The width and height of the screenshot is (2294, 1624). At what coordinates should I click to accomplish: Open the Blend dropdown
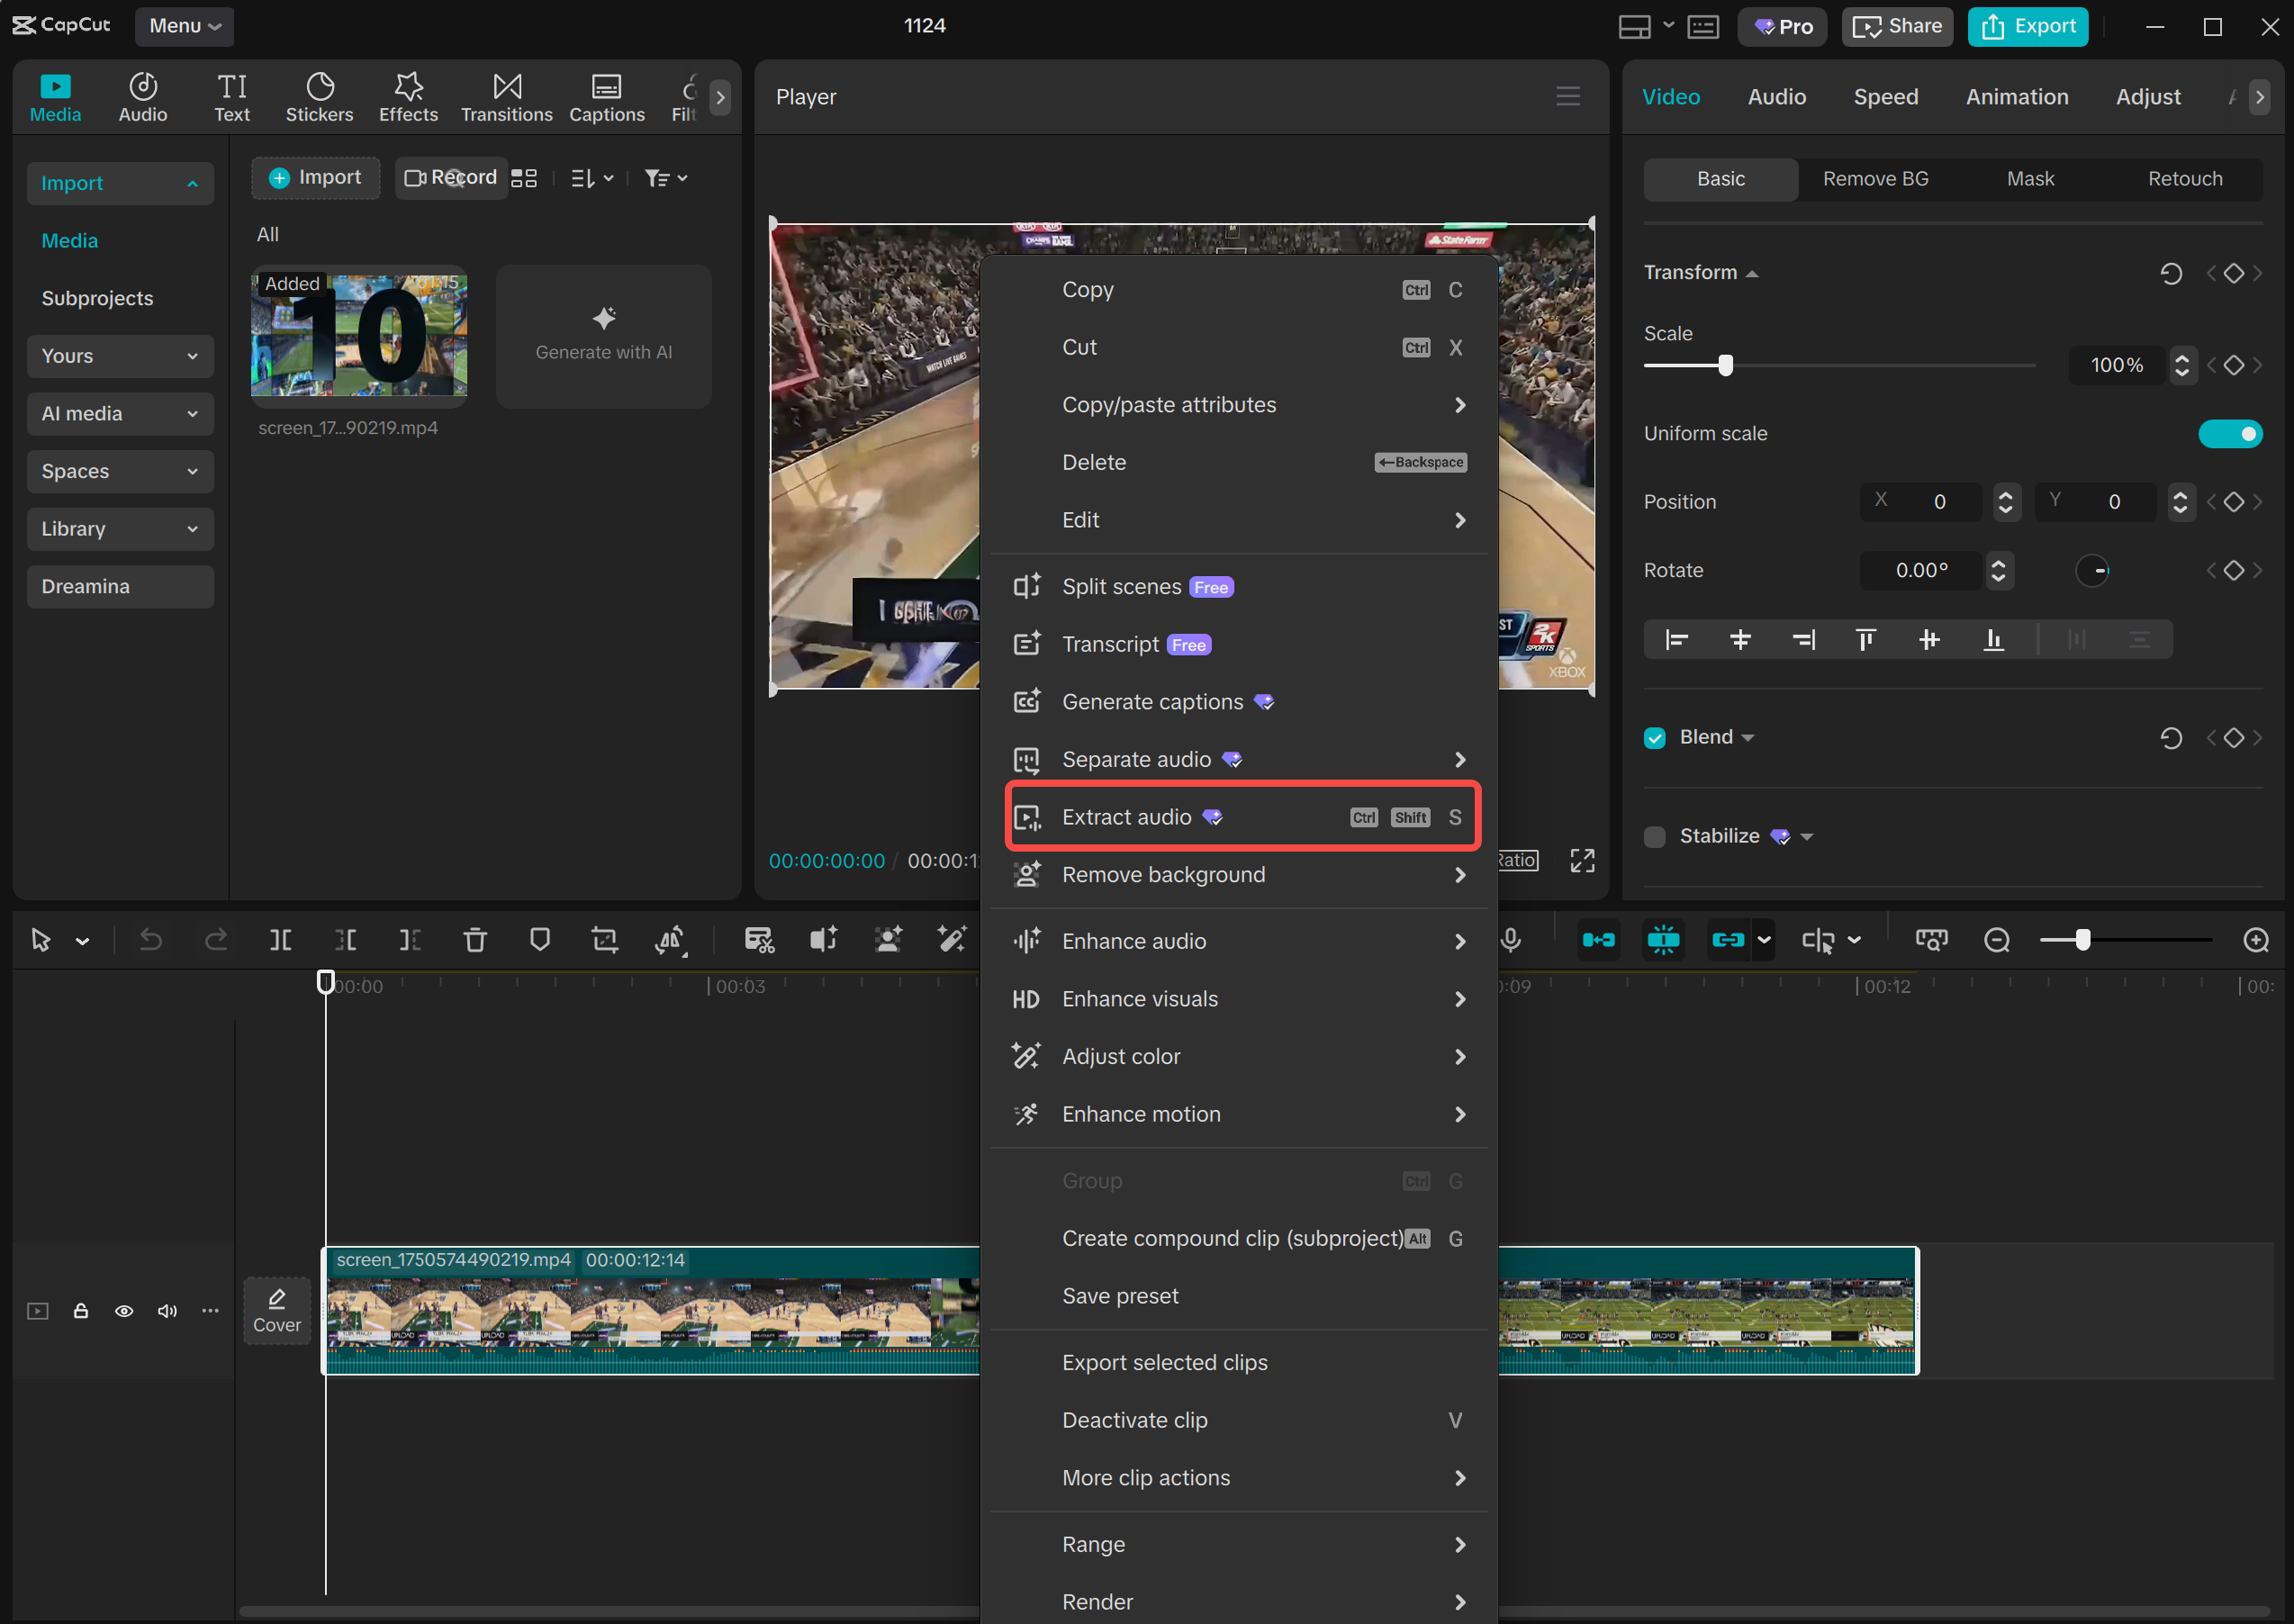pyautogui.click(x=1749, y=737)
